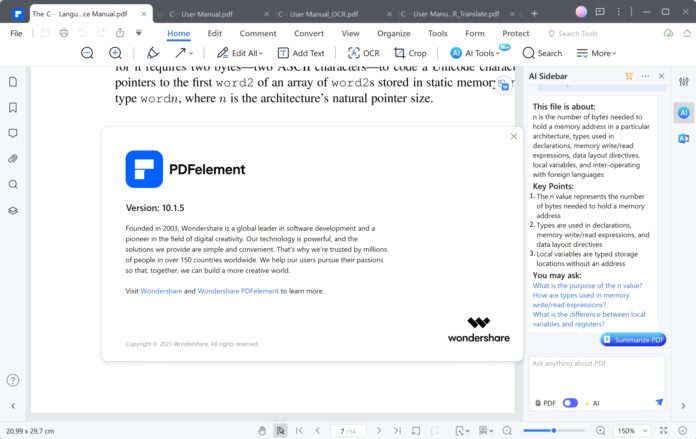Open quick access toolbar customize arrow
Screen dimensions: 696x439
[x=139, y=33]
